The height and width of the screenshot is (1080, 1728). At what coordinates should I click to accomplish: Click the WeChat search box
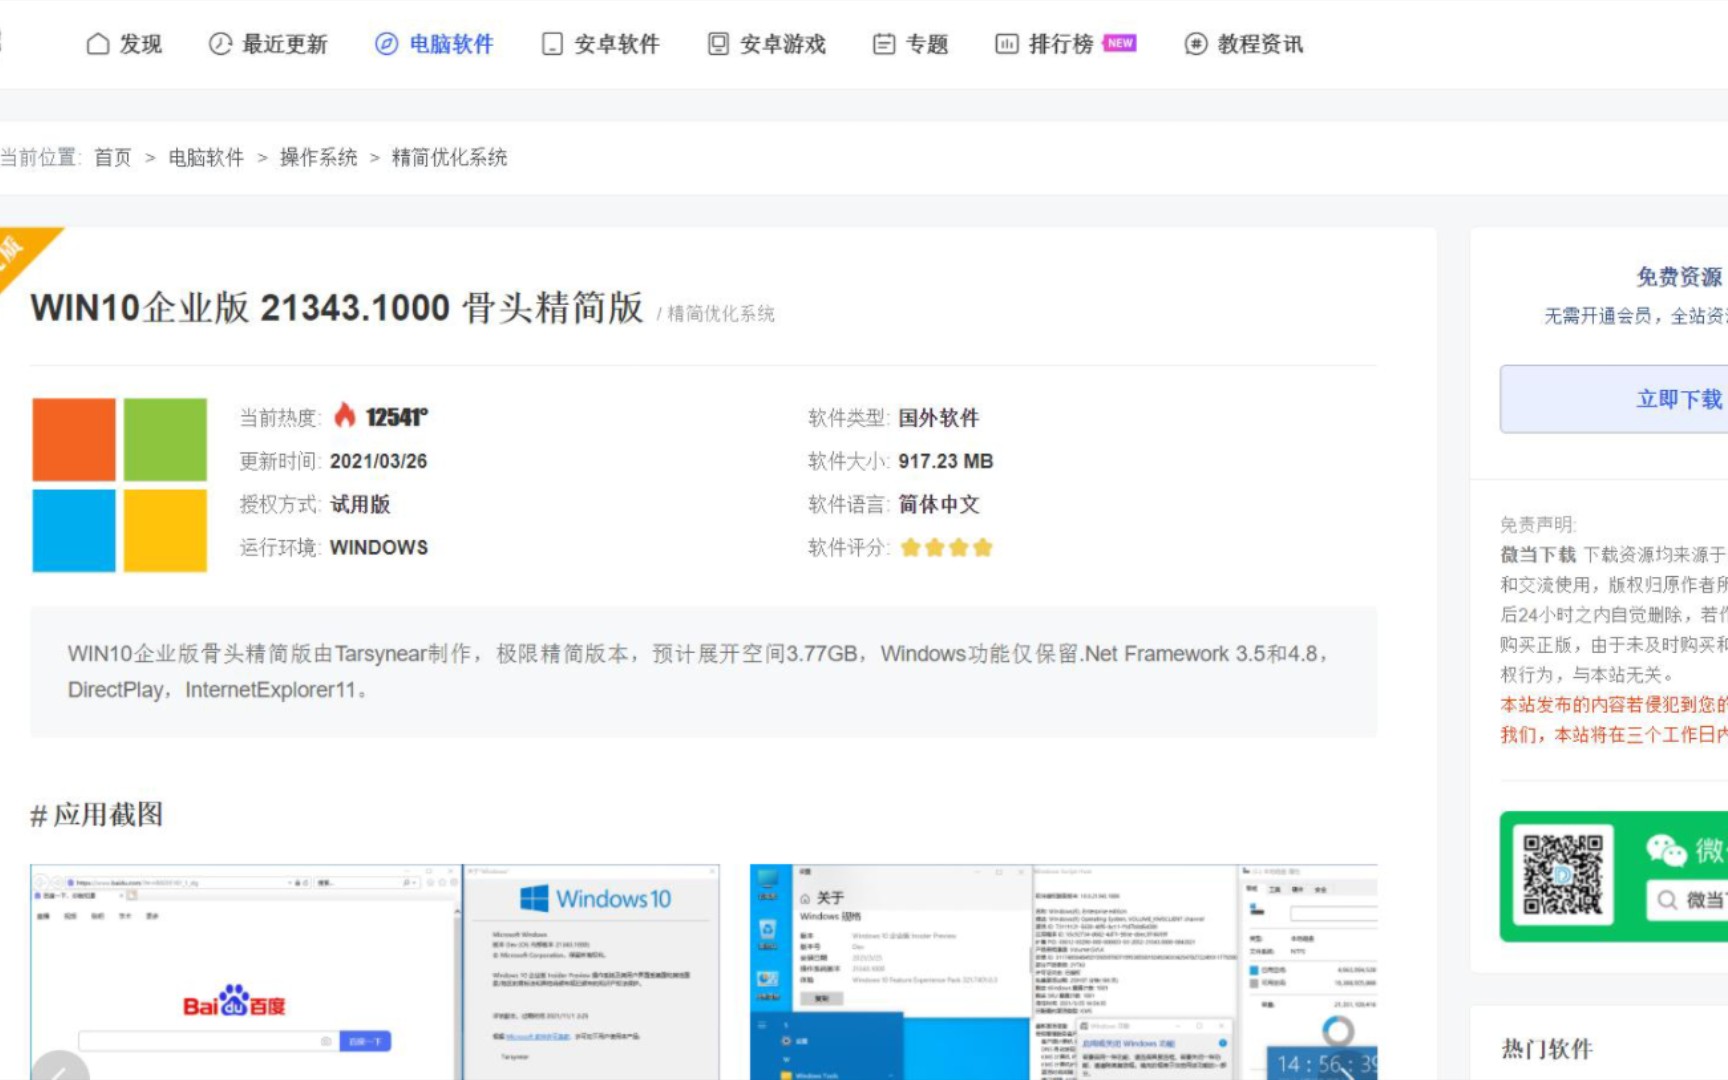(x=1687, y=900)
